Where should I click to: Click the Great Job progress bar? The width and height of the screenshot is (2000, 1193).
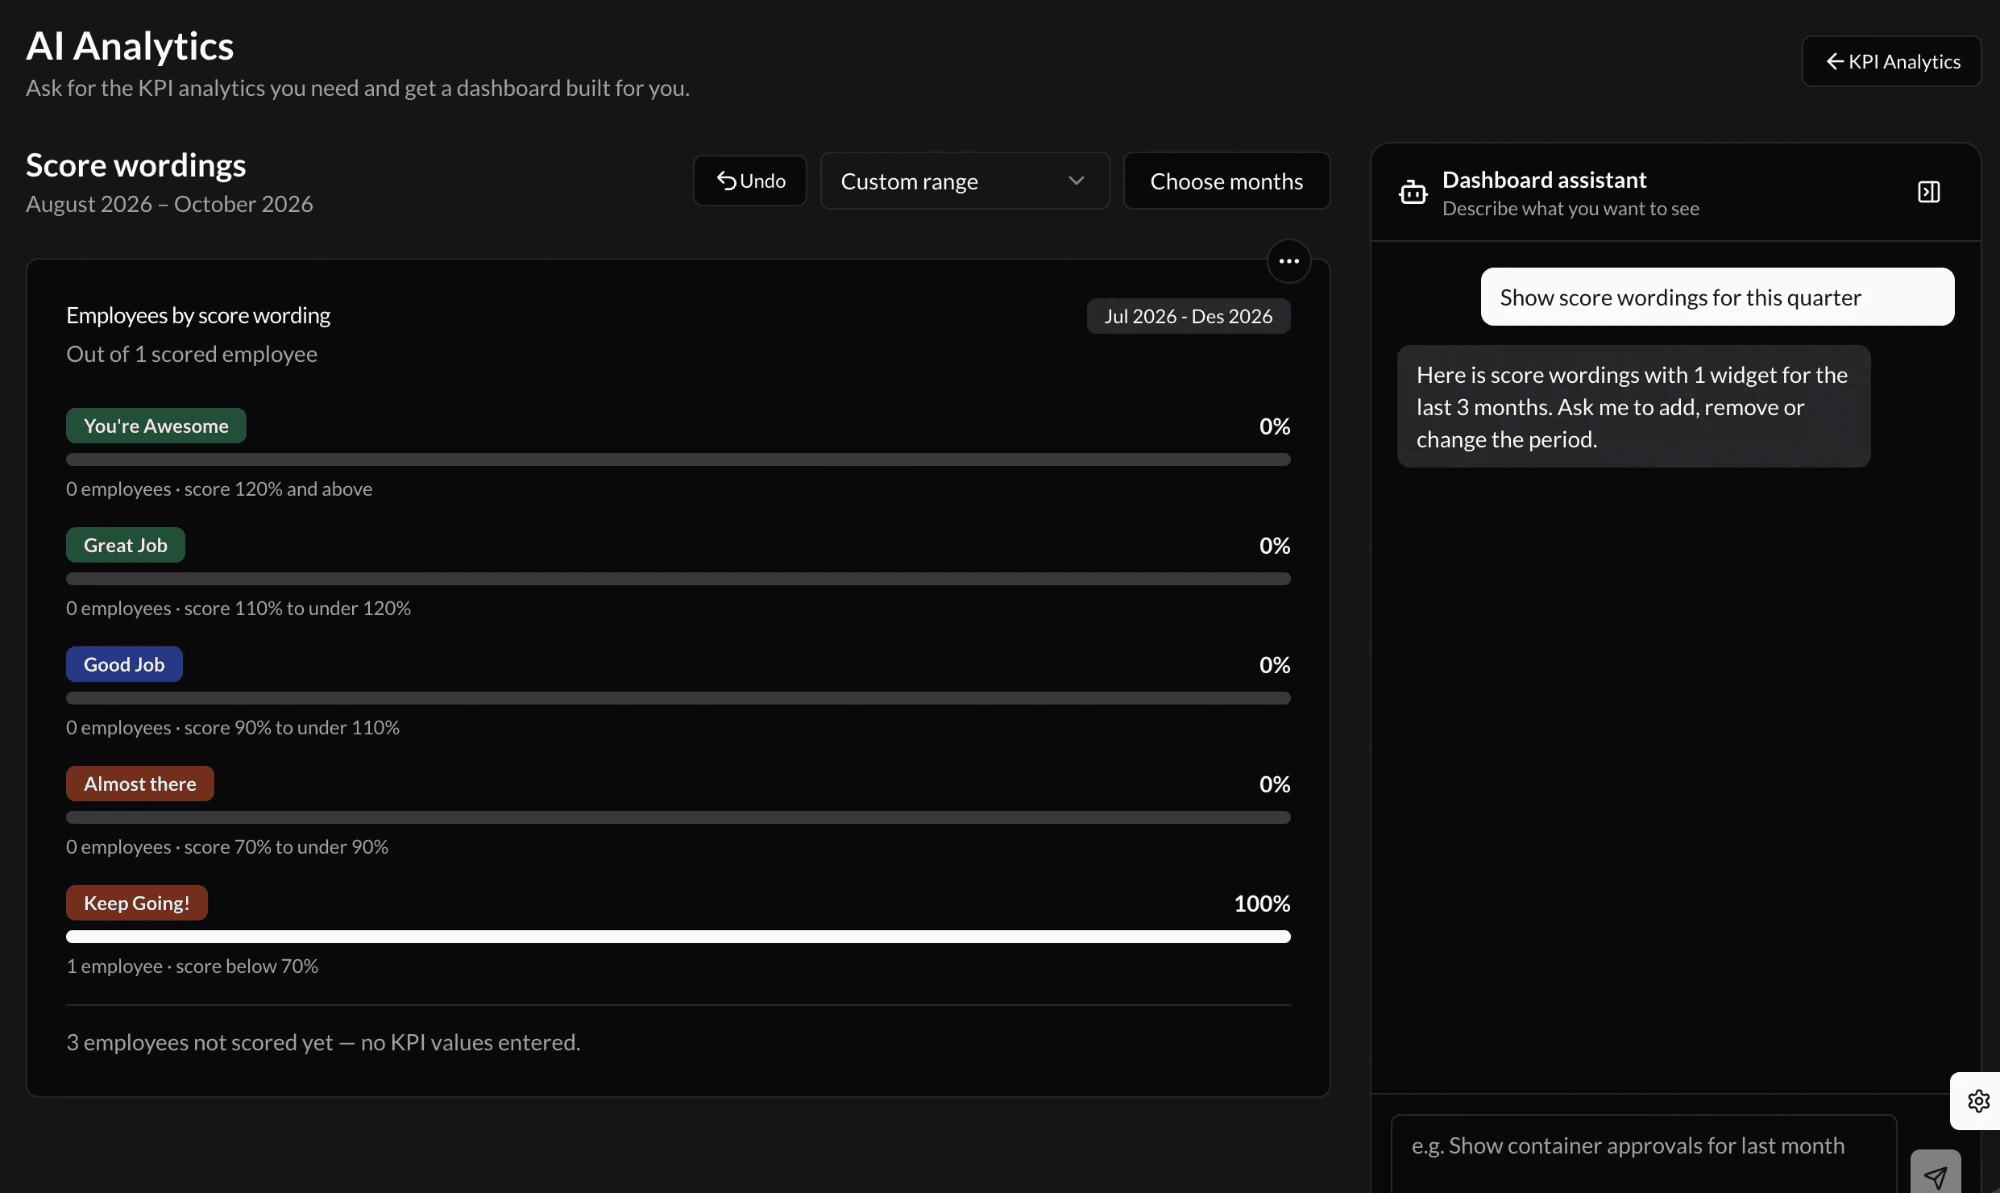point(678,579)
